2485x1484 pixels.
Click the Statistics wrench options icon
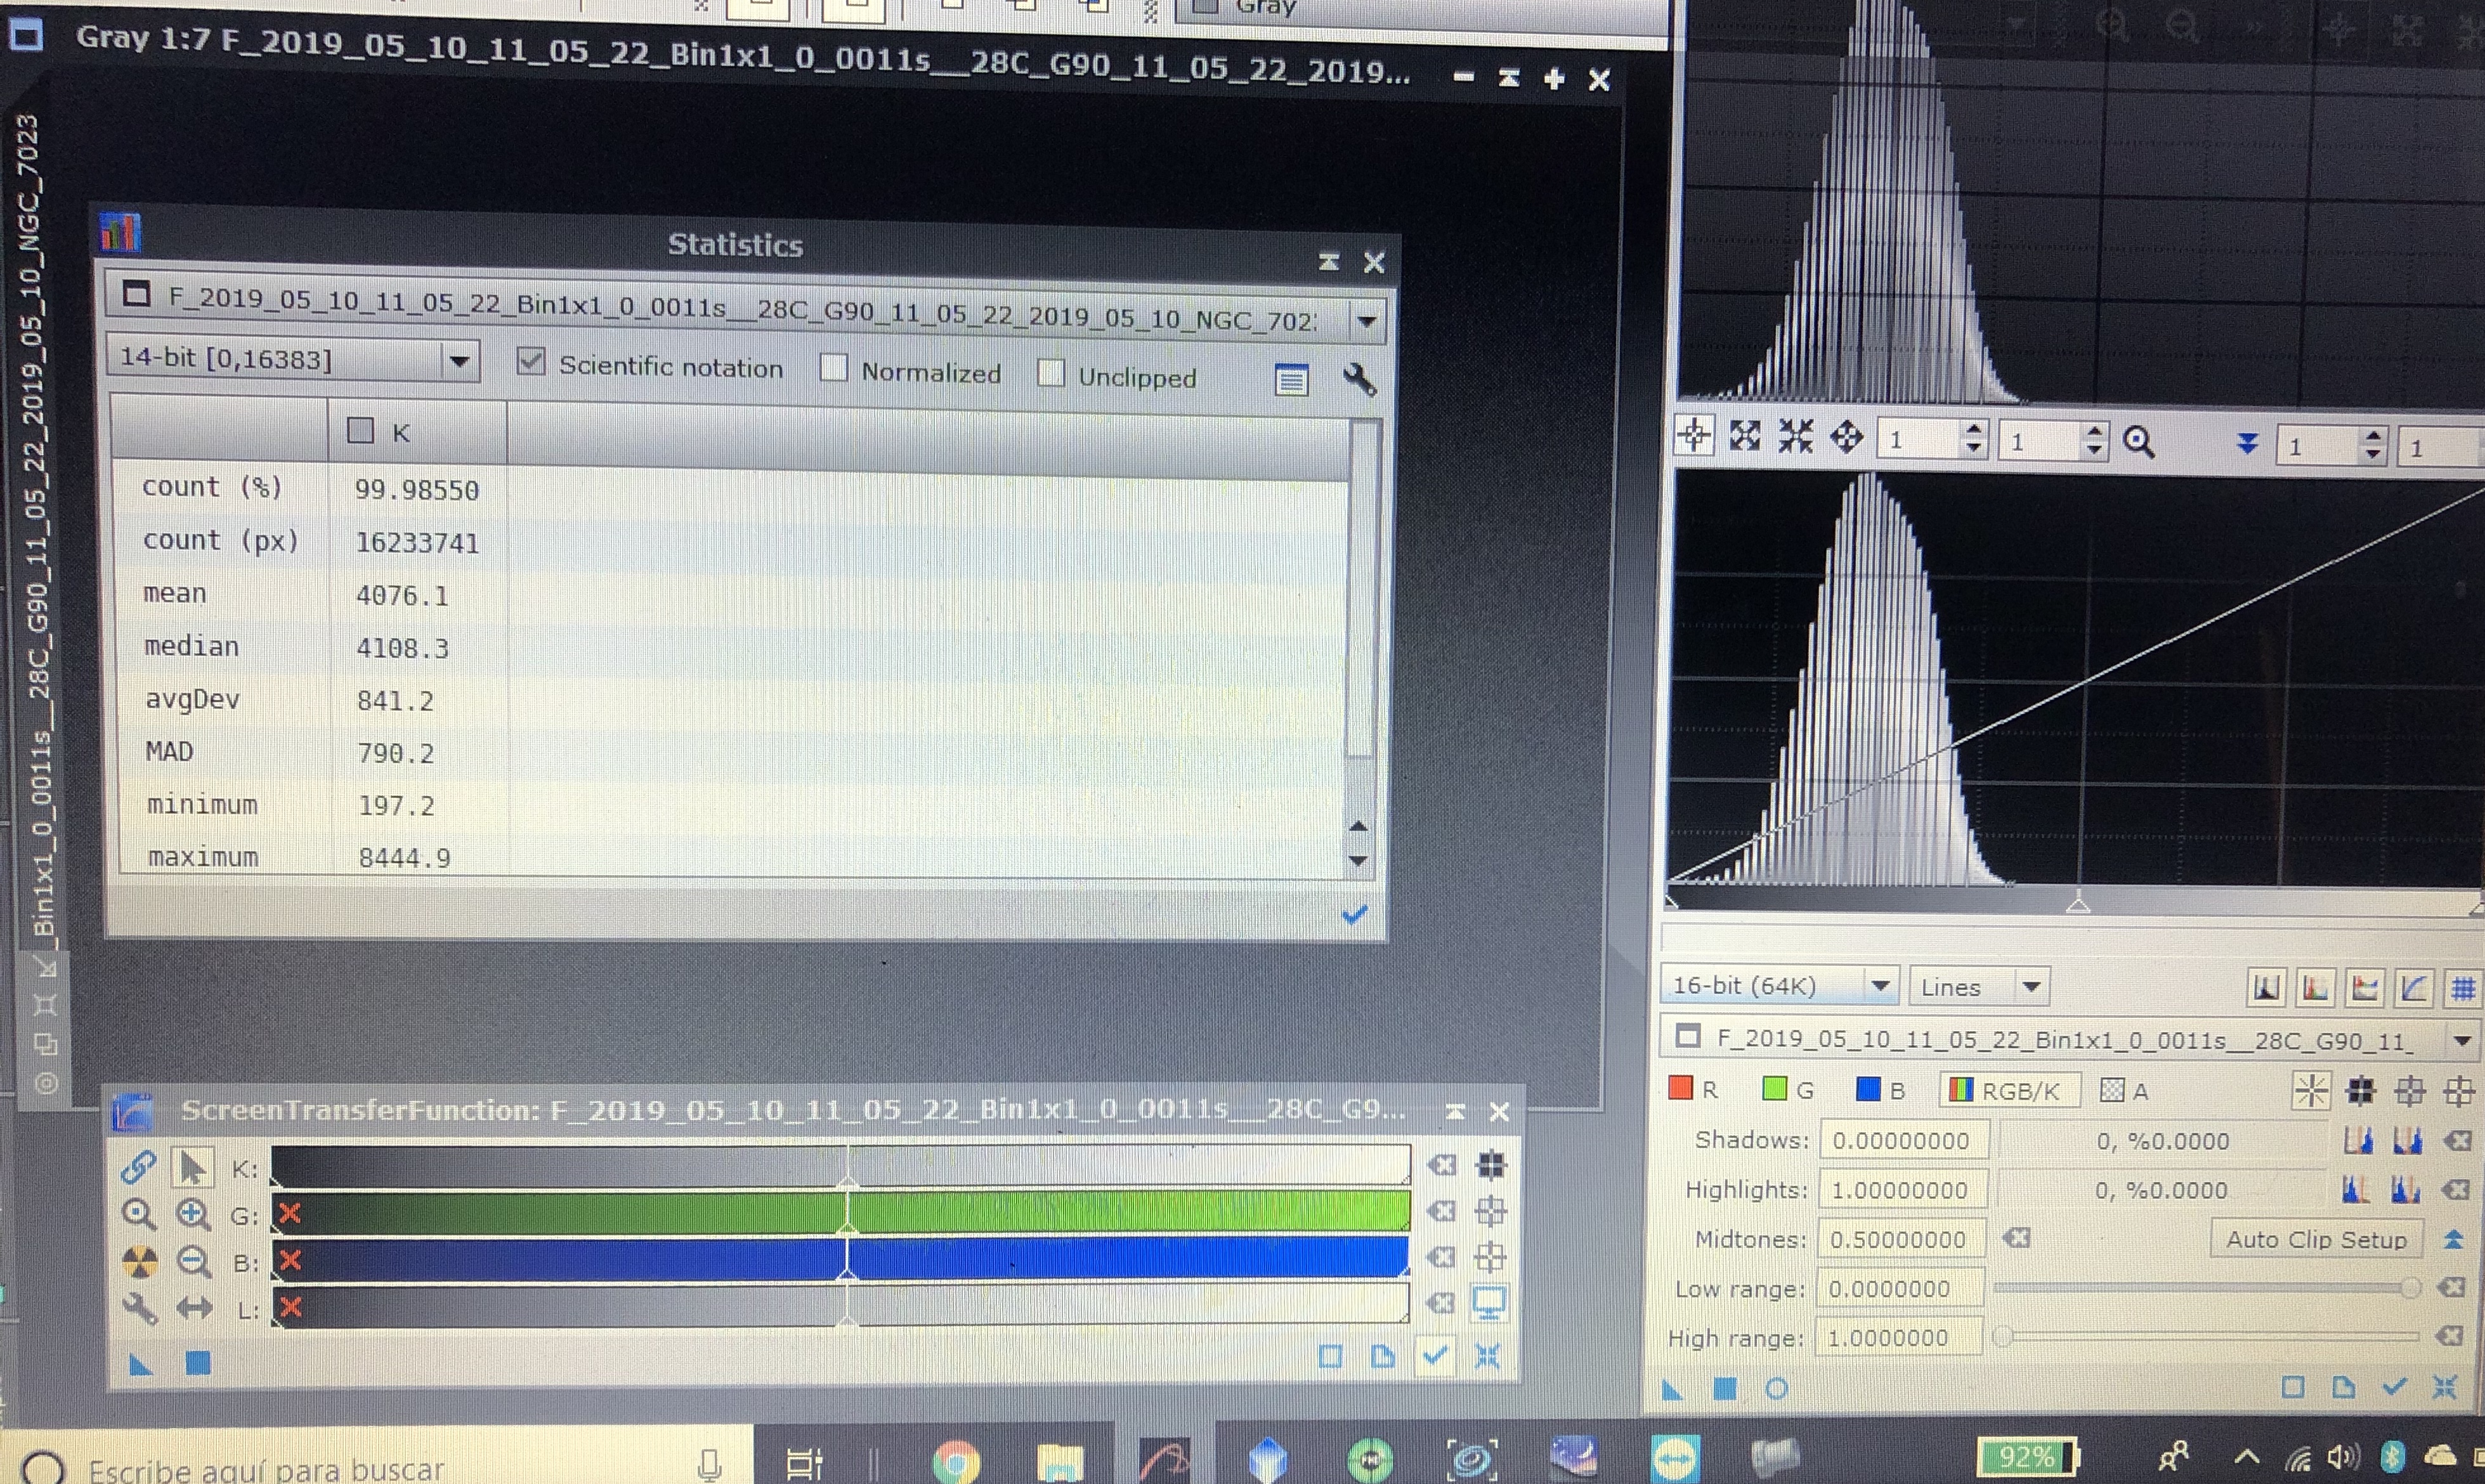[x=1359, y=380]
